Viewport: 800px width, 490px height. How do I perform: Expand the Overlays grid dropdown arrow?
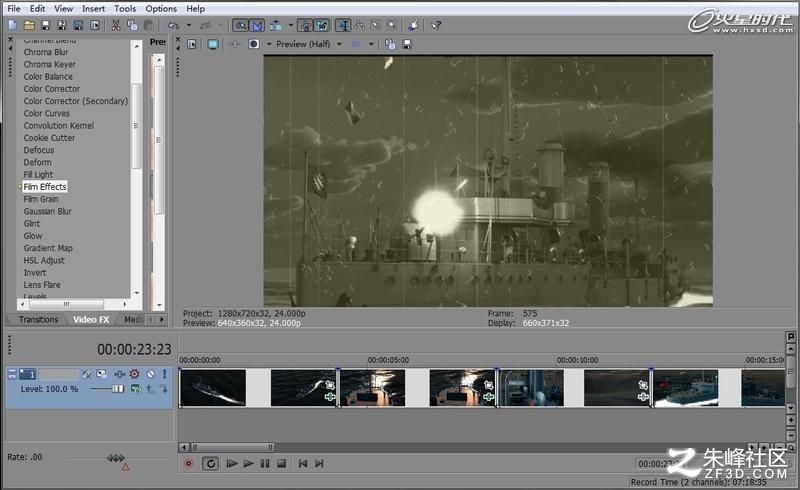tap(371, 44)
